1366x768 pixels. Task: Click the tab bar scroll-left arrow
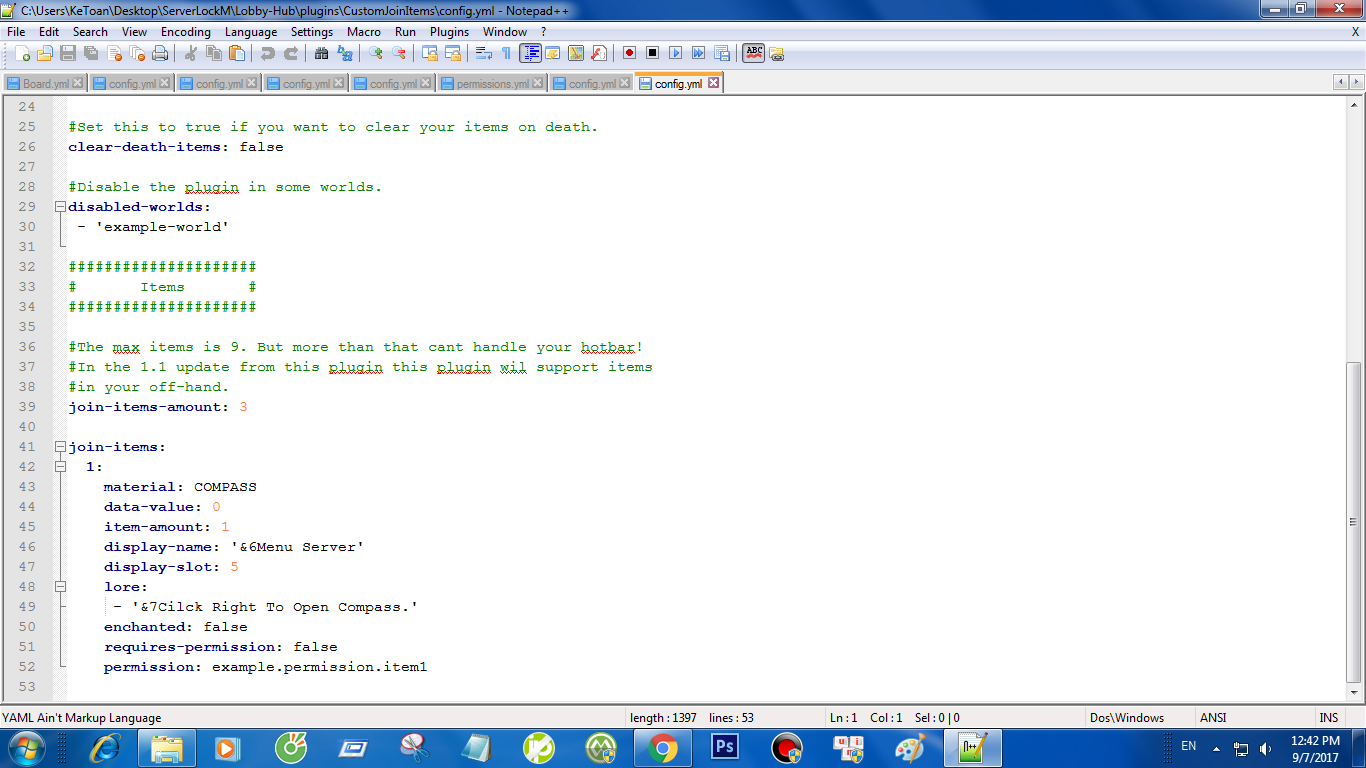1340,82
